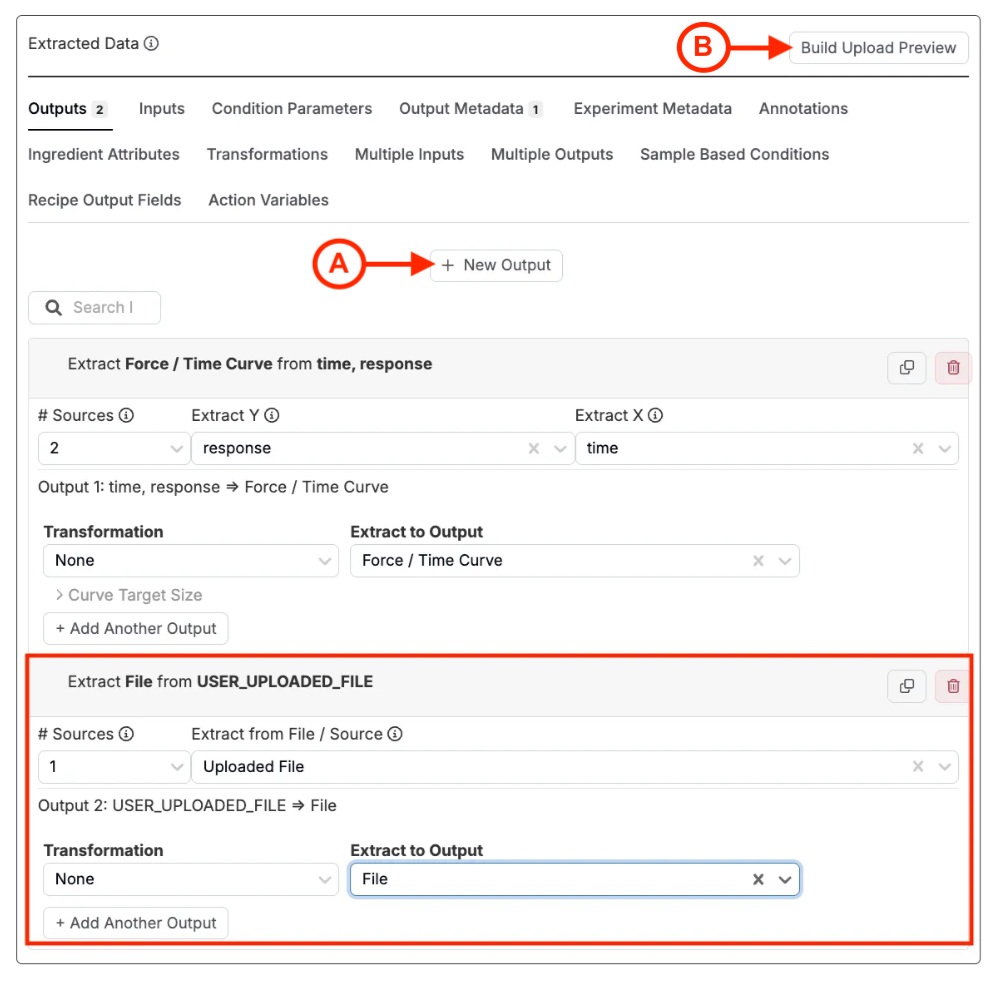Click the duplicate icon for Force / Time Curve
Viewport: 998px width, 985px height.
906,368
